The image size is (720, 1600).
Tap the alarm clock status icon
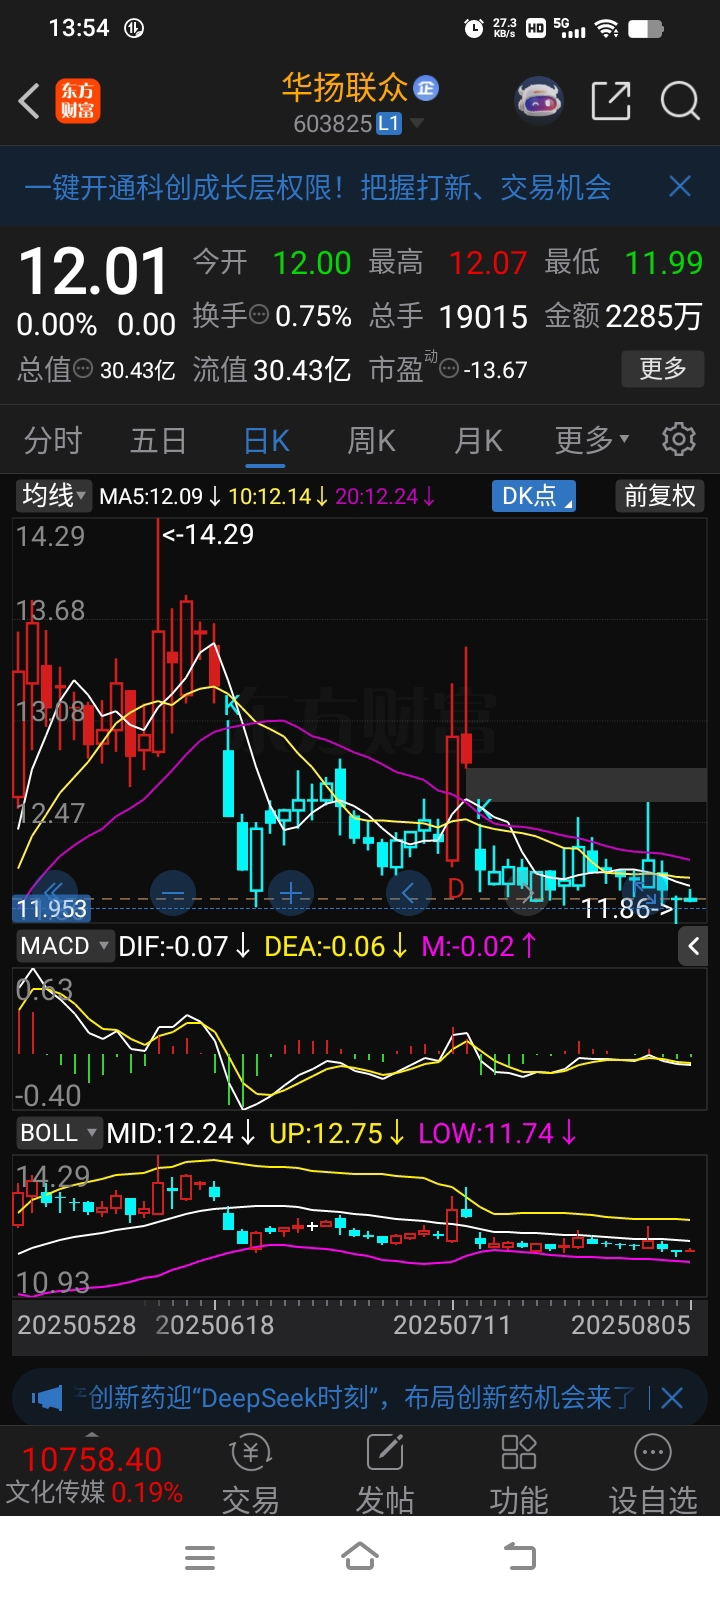474,28
